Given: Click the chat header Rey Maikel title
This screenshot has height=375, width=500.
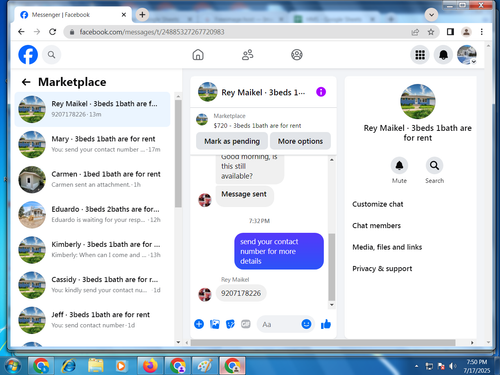Looking at the screenshot, I should [263, 92].
